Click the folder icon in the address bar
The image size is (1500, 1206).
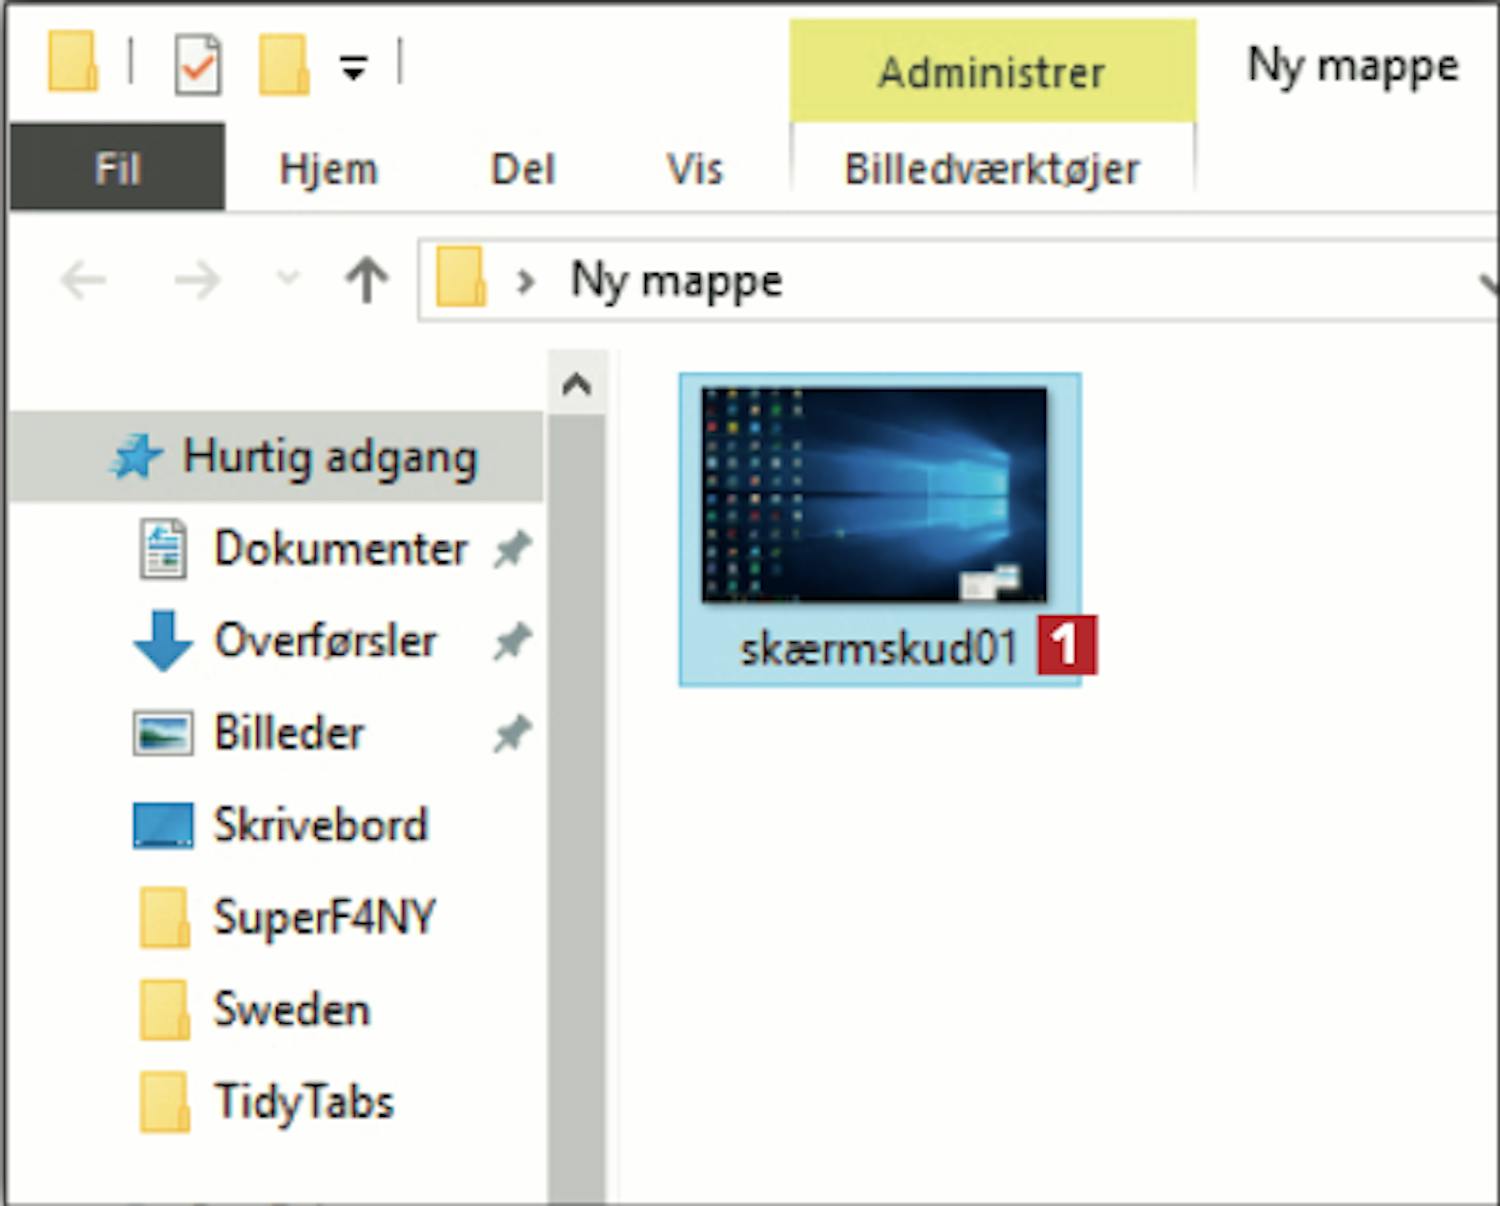click(x=461, y=277)
